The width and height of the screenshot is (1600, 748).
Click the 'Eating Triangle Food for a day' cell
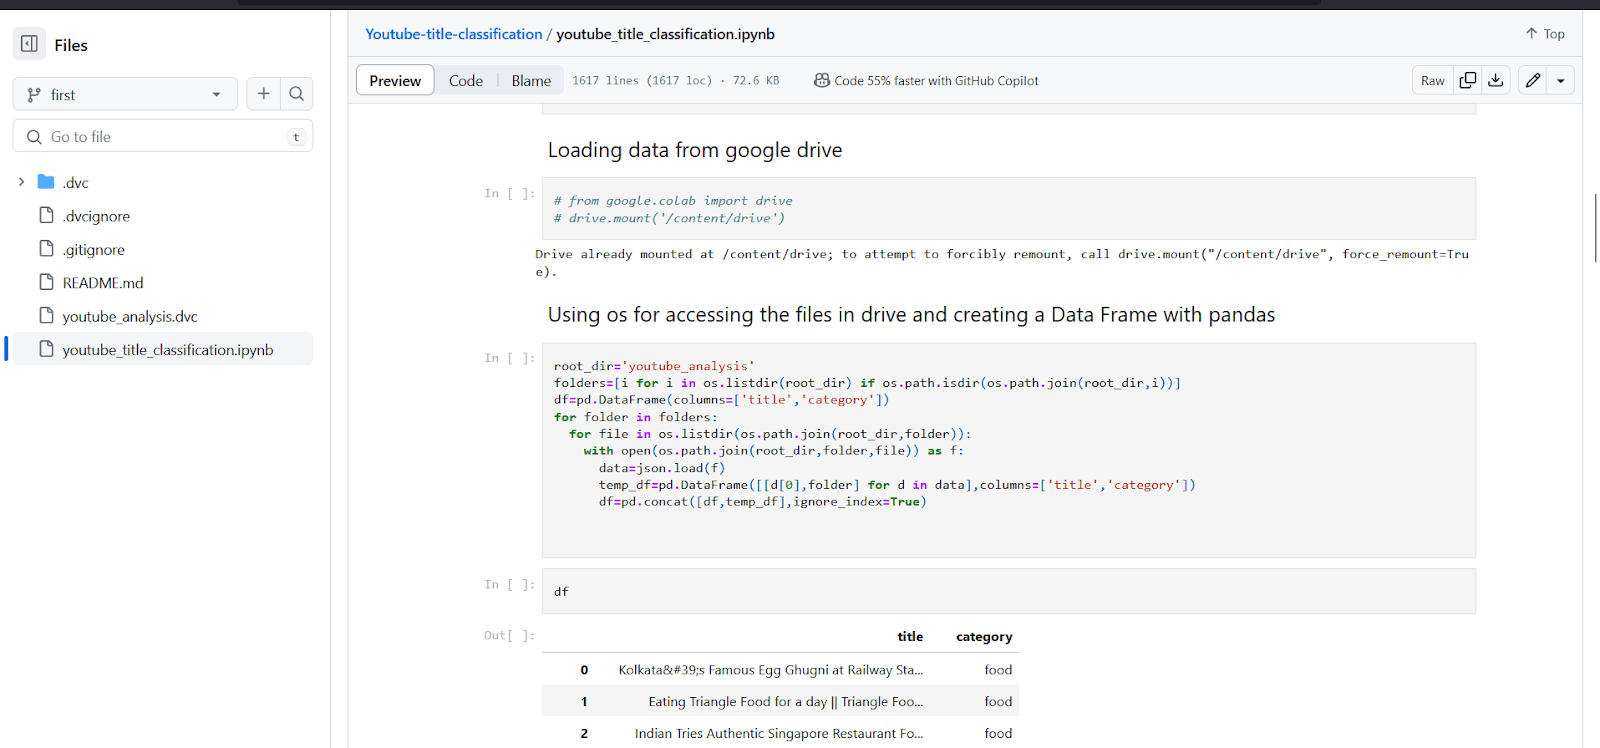click(786, 702)
